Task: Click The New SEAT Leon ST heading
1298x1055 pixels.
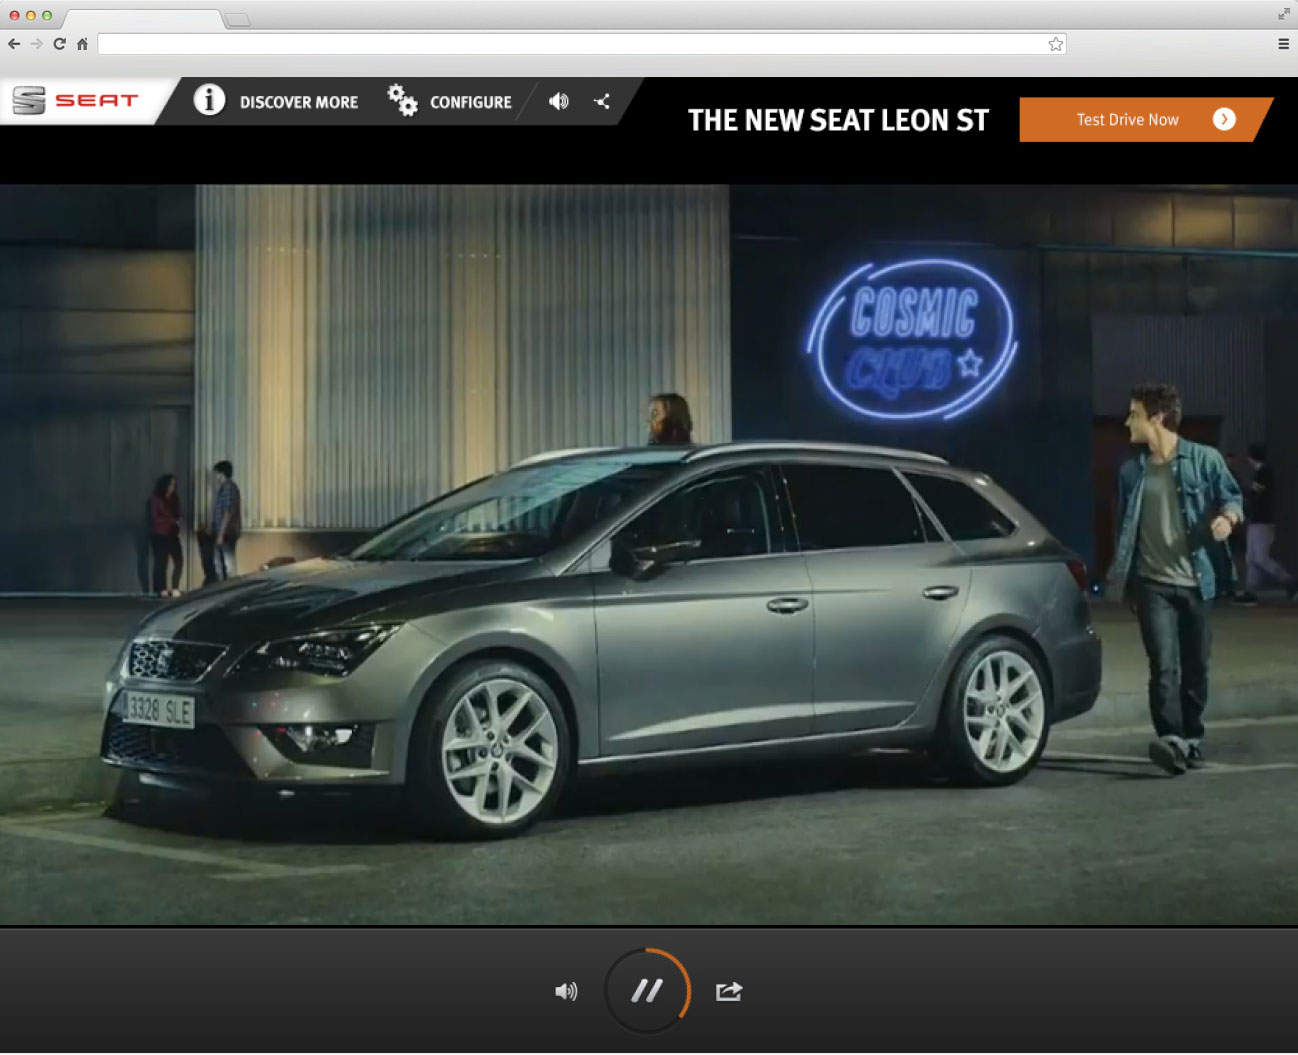Action: coord(838,120)
